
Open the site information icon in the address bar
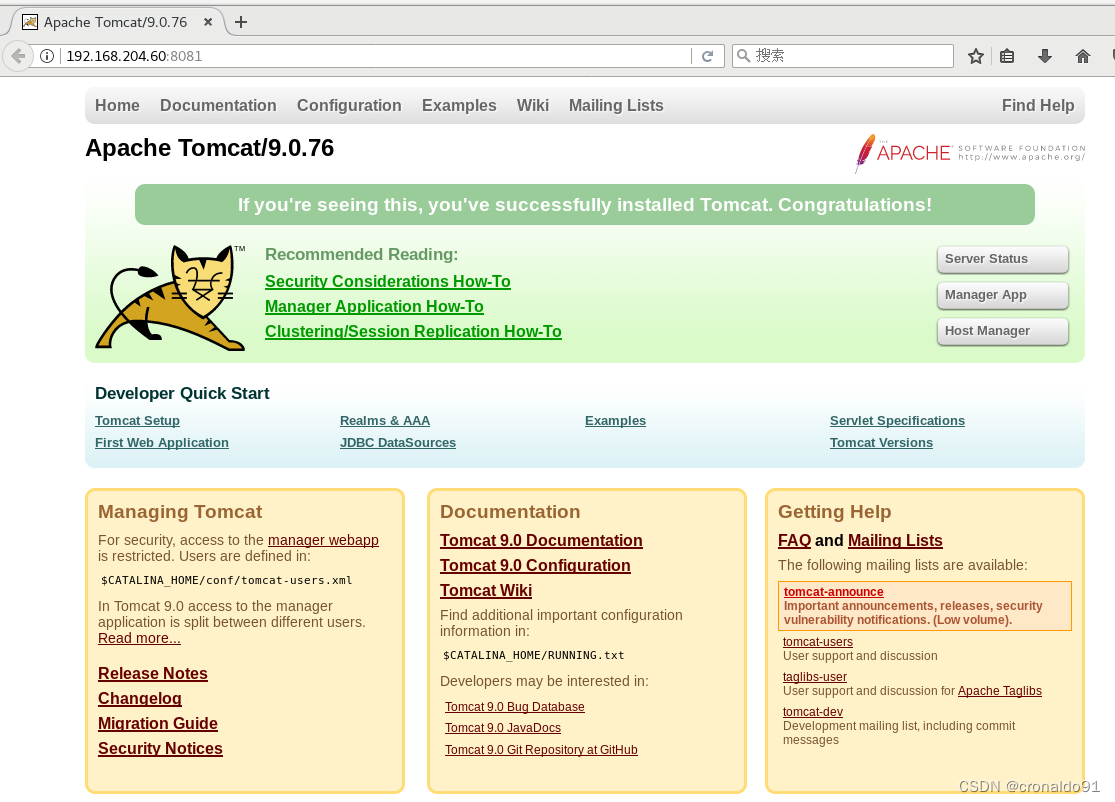coord(47,56)
